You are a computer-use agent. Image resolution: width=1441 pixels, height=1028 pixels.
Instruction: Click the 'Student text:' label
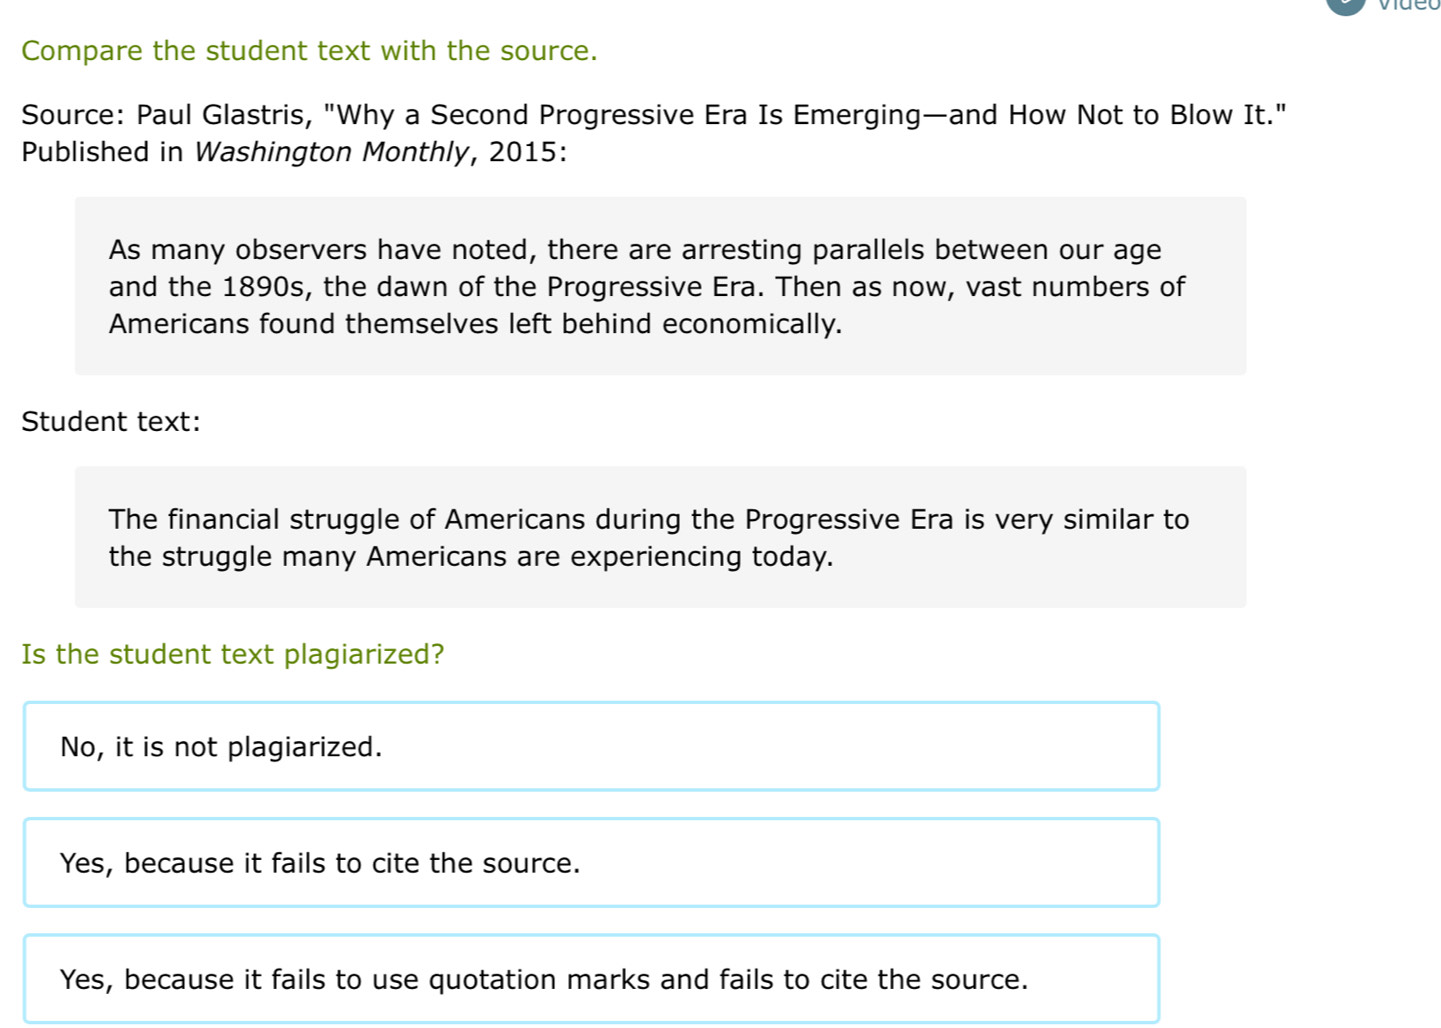coord(111,422)
